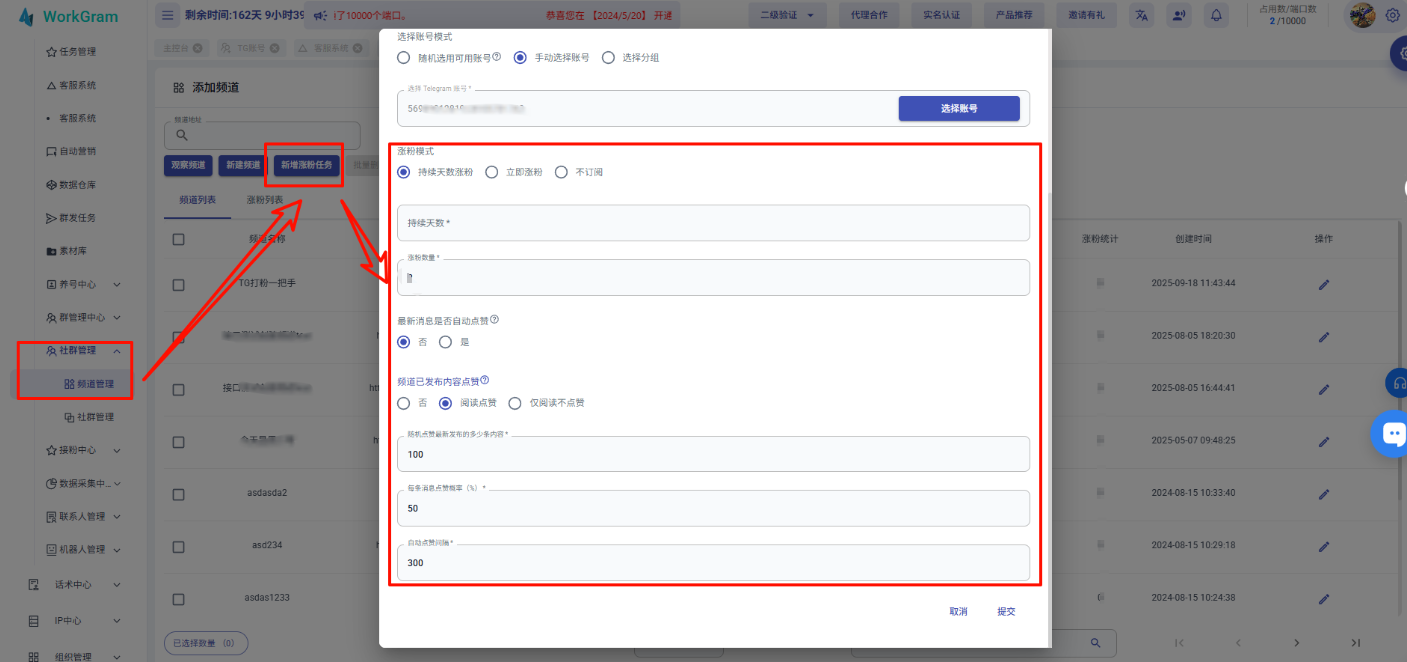1407x662 pixels.
Task: Click help icon beside 频道已发布内容点赞
Action: coord(485,380)
